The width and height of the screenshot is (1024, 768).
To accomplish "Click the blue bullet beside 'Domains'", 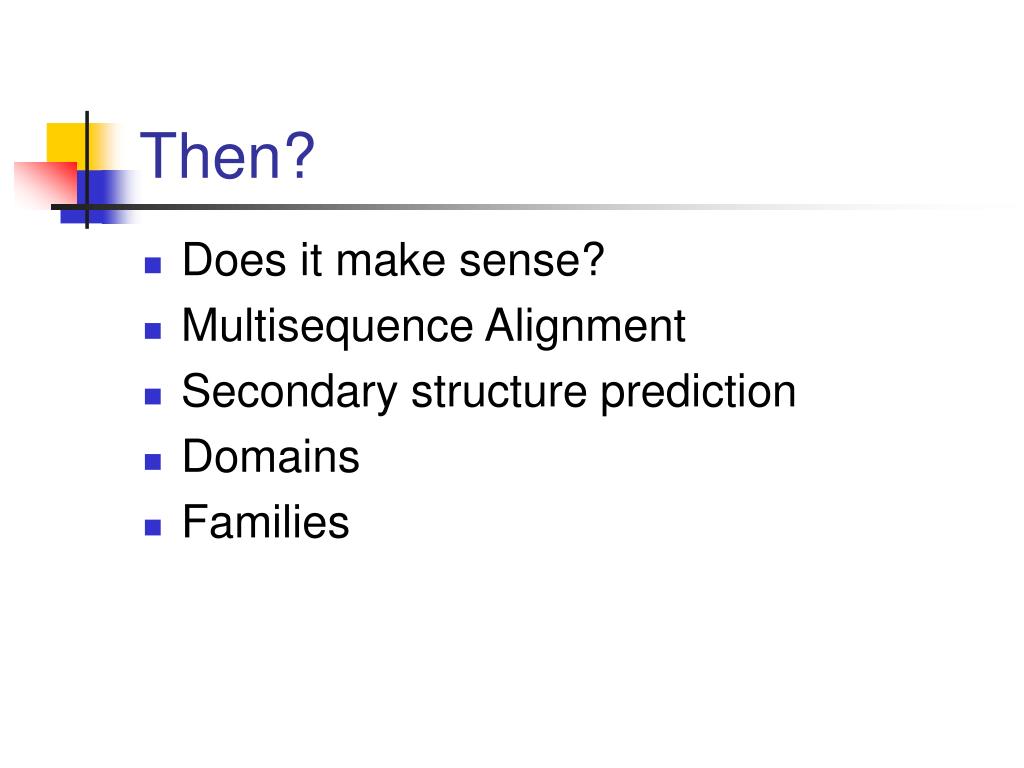I will click(x=153, y=462).
